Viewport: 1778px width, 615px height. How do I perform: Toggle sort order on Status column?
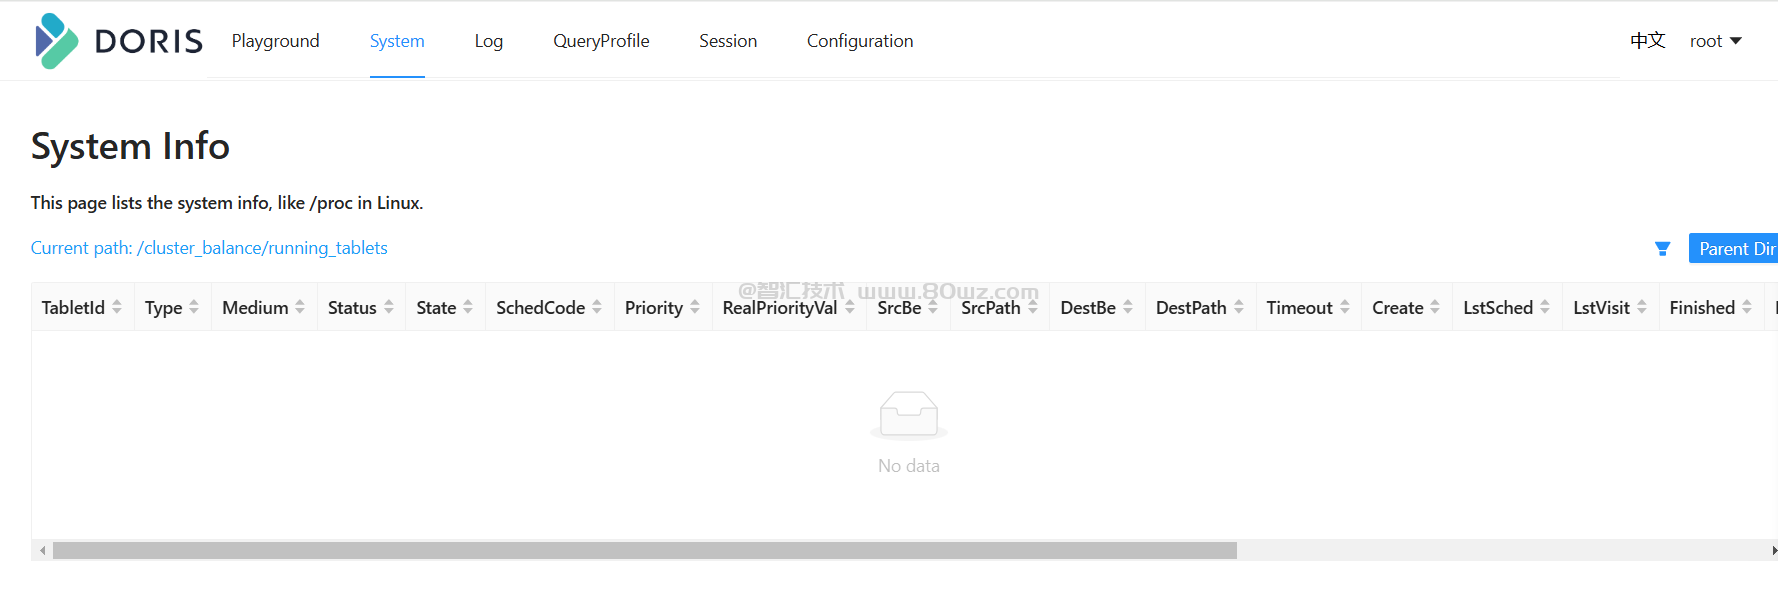(389, 308)
